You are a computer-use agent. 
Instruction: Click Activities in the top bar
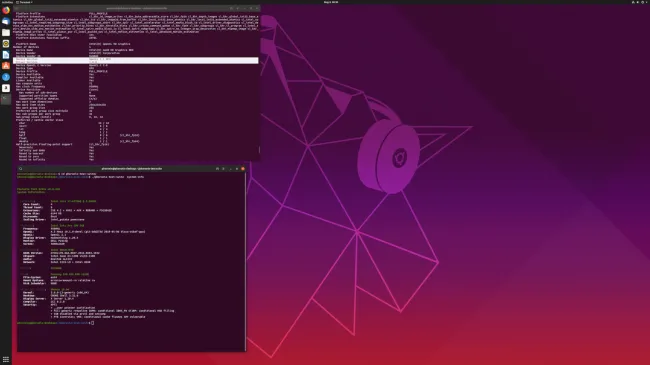coord(7,2)
